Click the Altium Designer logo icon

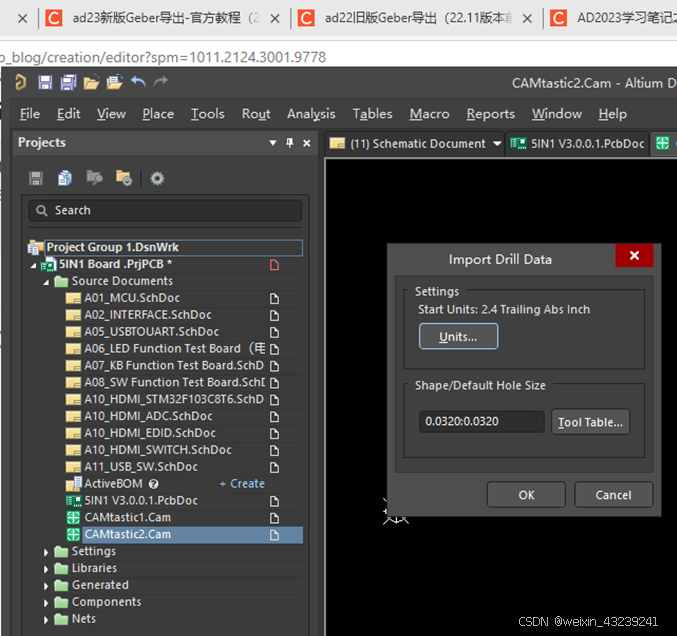[x=20, y=82]
